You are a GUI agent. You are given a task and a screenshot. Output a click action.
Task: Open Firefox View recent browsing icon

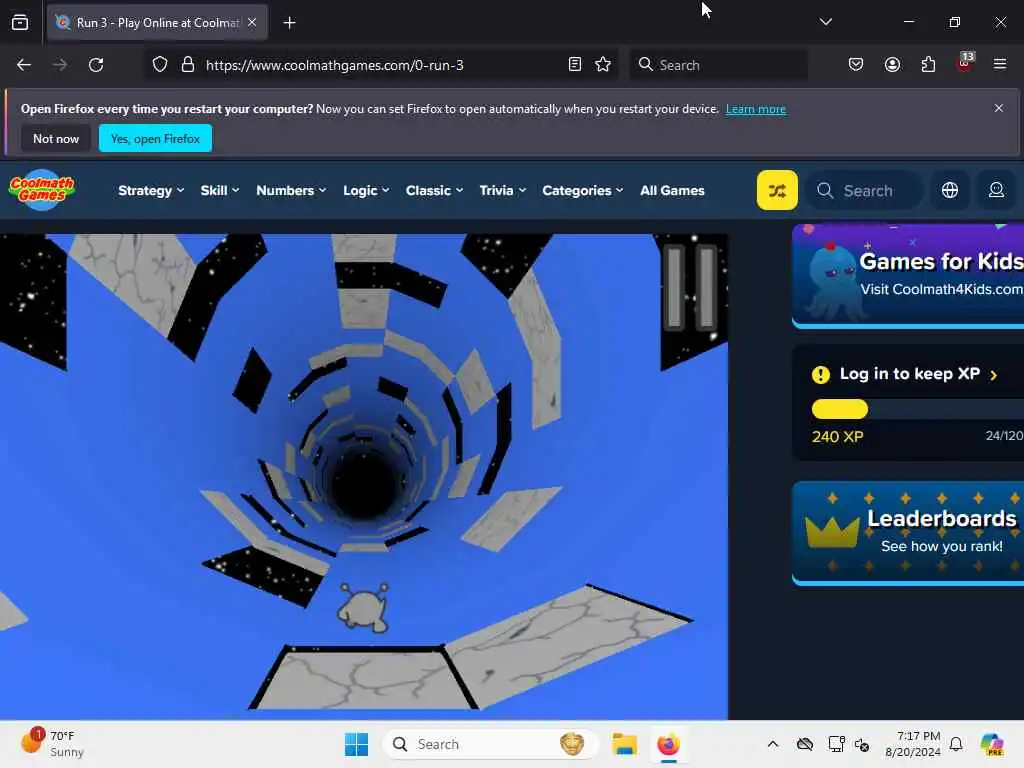coord(20,22)
